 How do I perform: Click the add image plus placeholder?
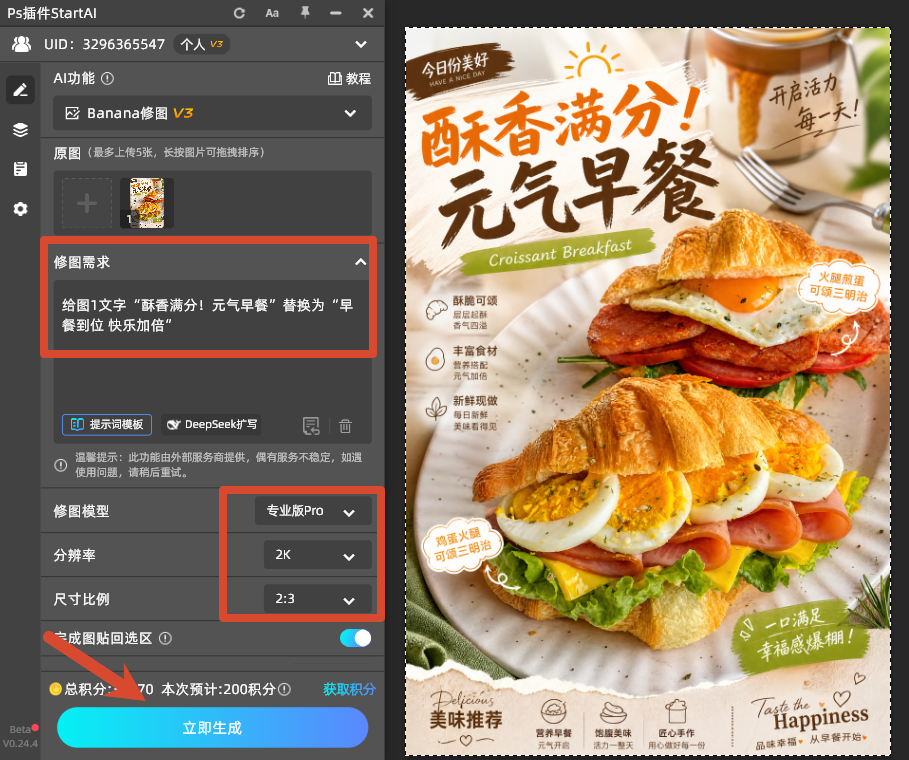pyautogui.click(x=87, y=203)
